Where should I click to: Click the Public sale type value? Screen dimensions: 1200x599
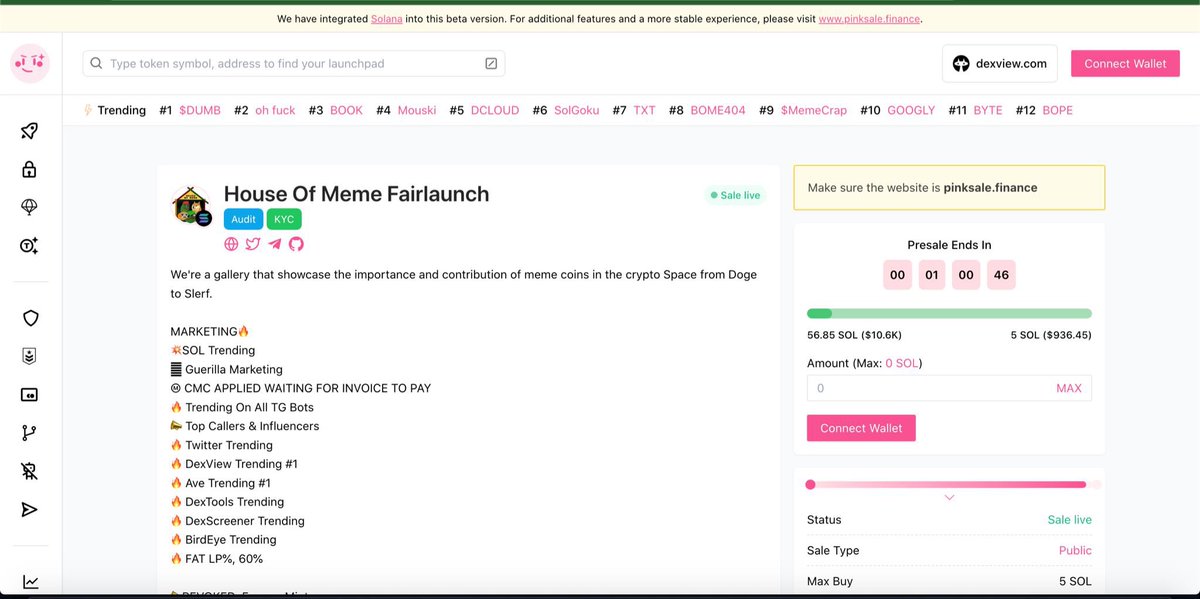1075,550
